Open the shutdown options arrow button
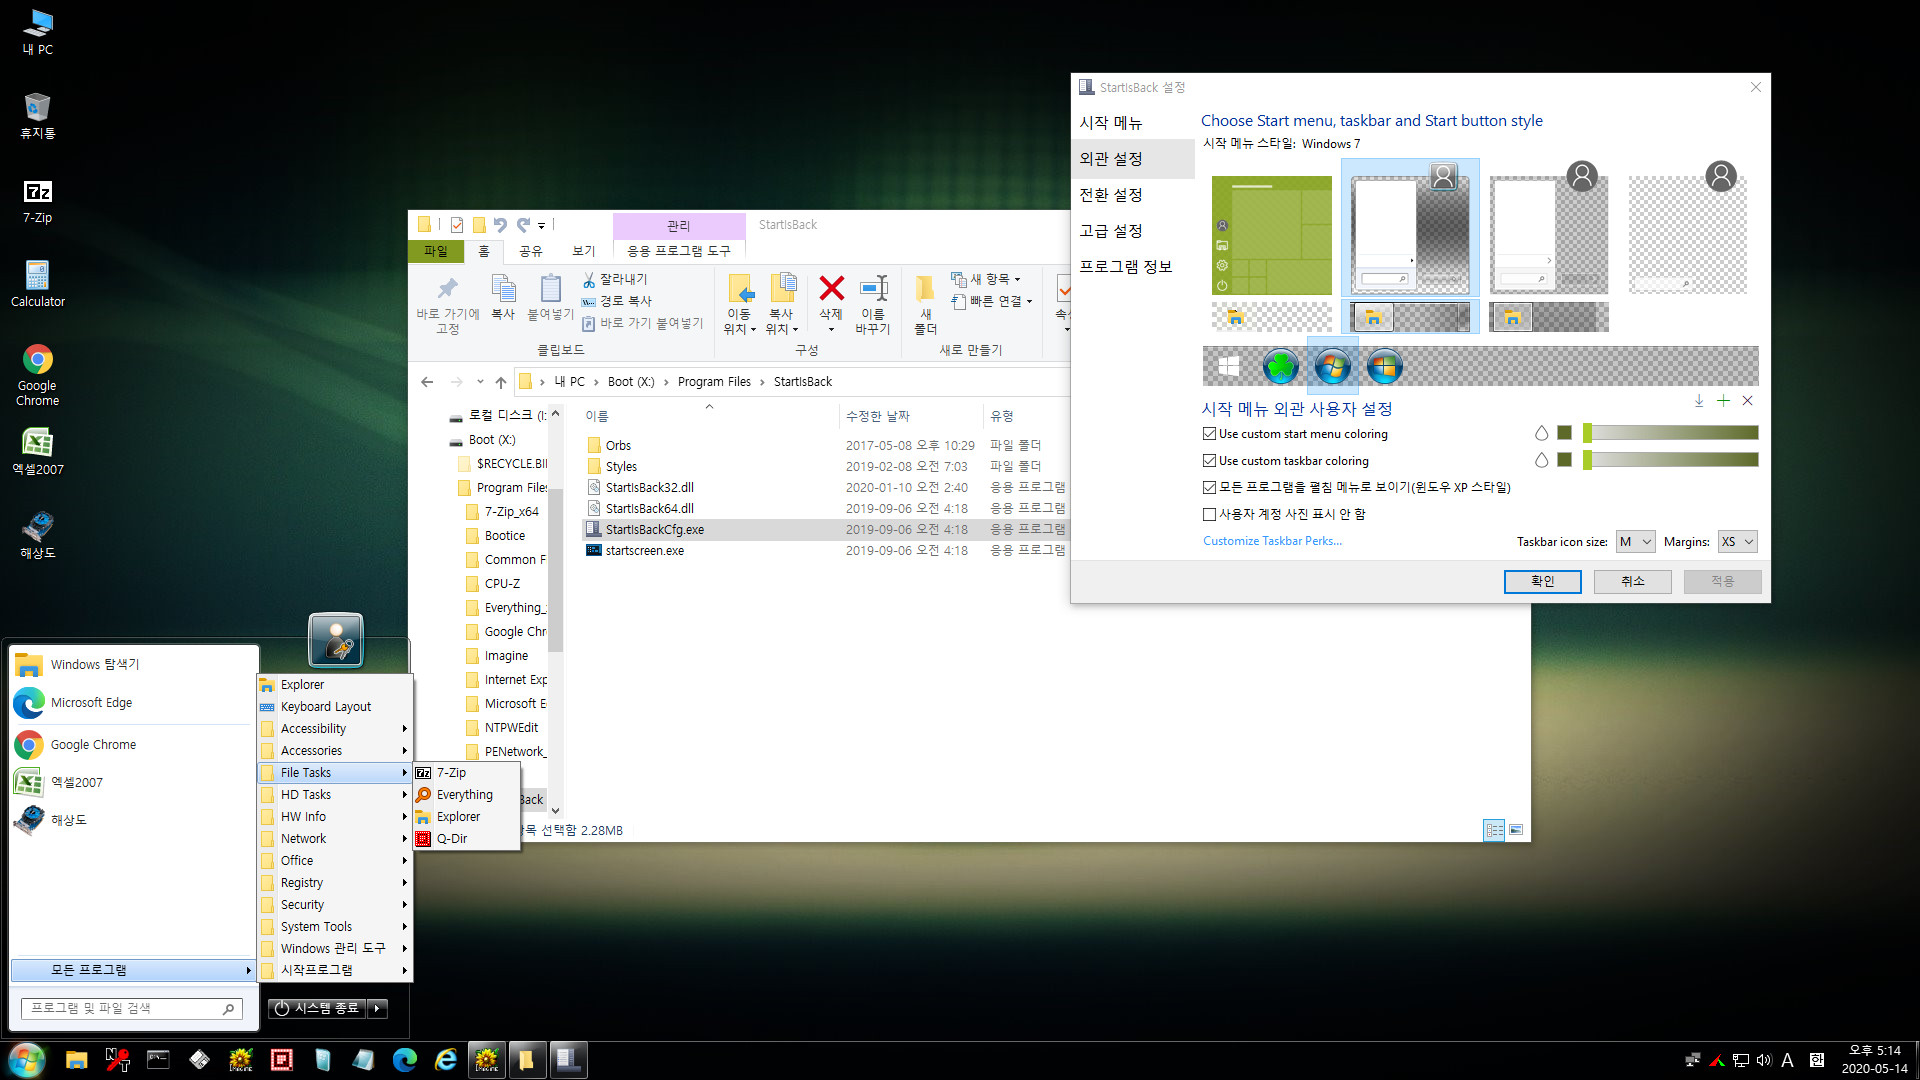This screenshot has height=1080, width=1920. 378,1009
